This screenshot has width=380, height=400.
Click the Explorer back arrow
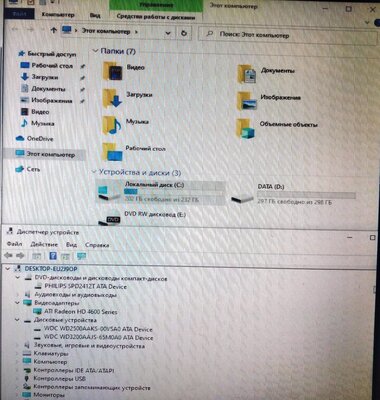[14, 30]
